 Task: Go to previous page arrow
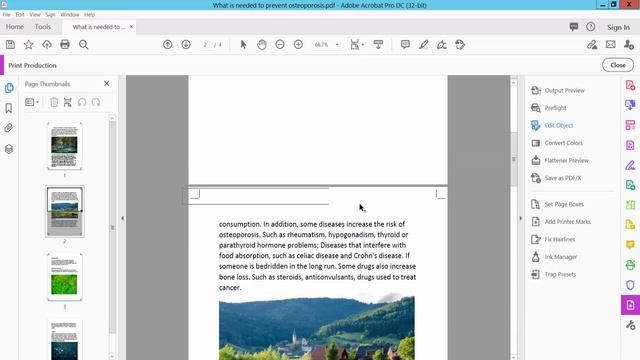click(167, 44)
